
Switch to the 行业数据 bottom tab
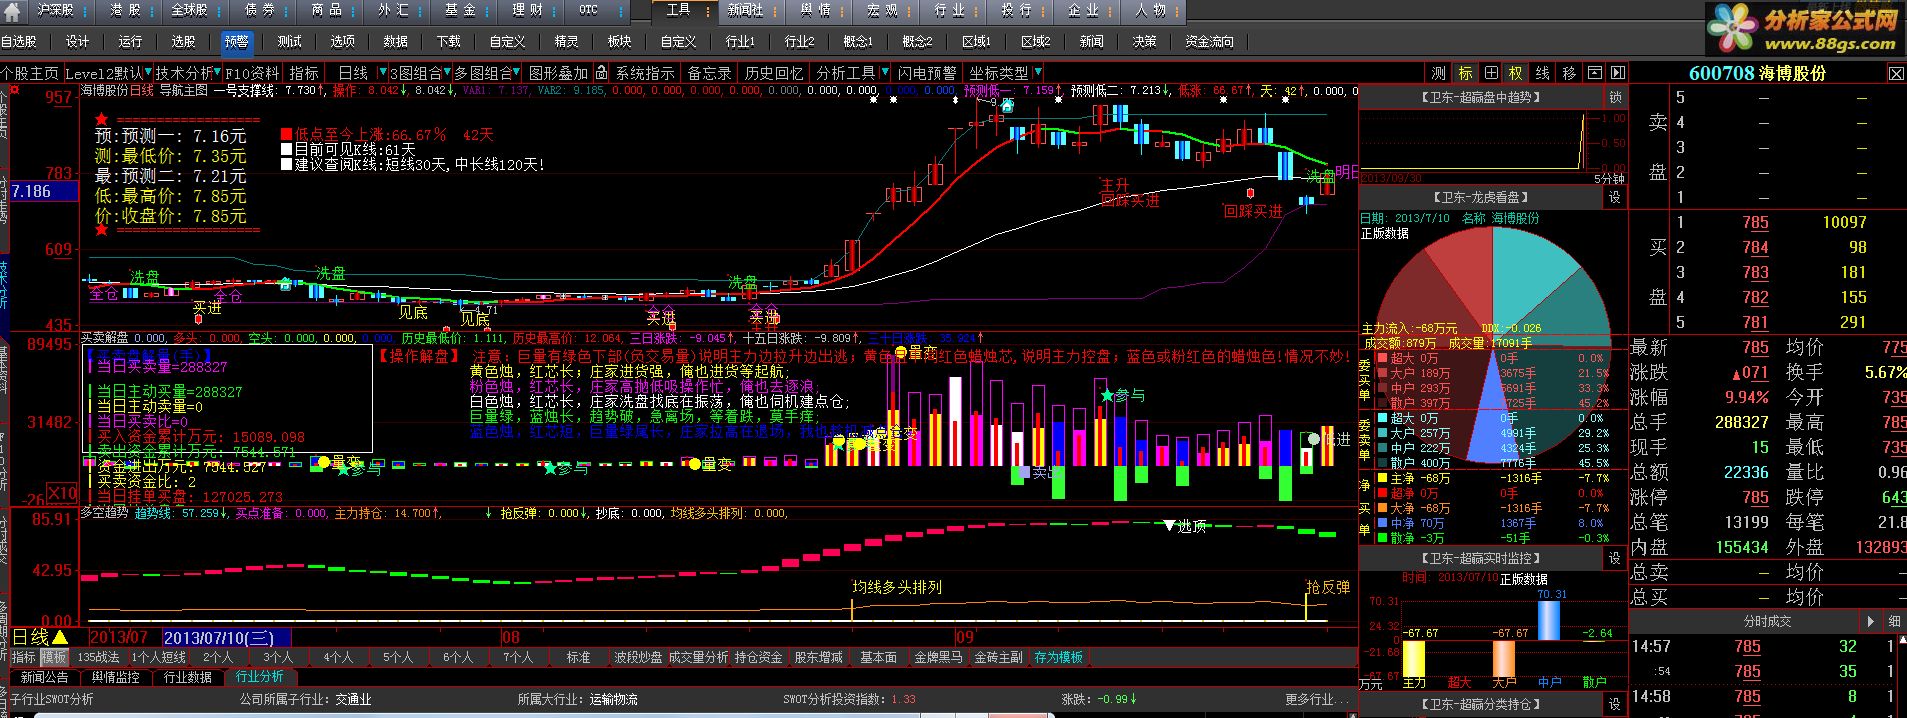point(188,677)
